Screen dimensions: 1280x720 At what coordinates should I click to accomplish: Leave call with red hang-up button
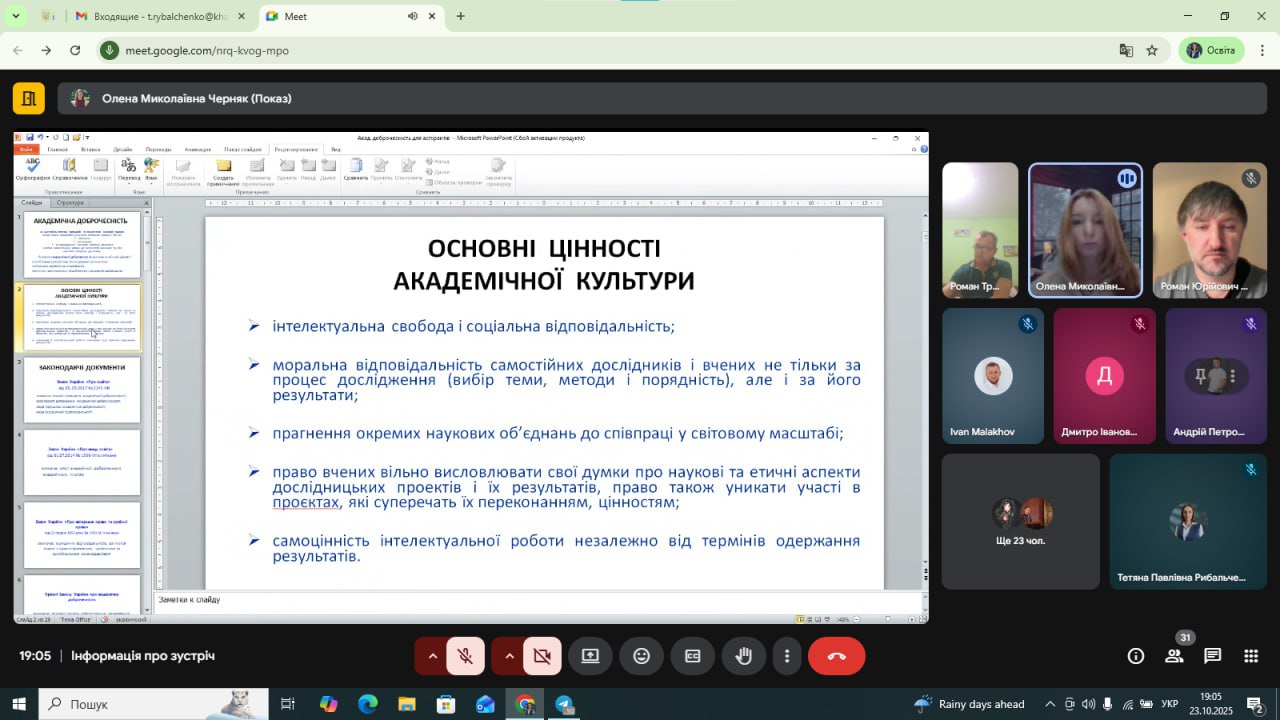tap(836, 656)
